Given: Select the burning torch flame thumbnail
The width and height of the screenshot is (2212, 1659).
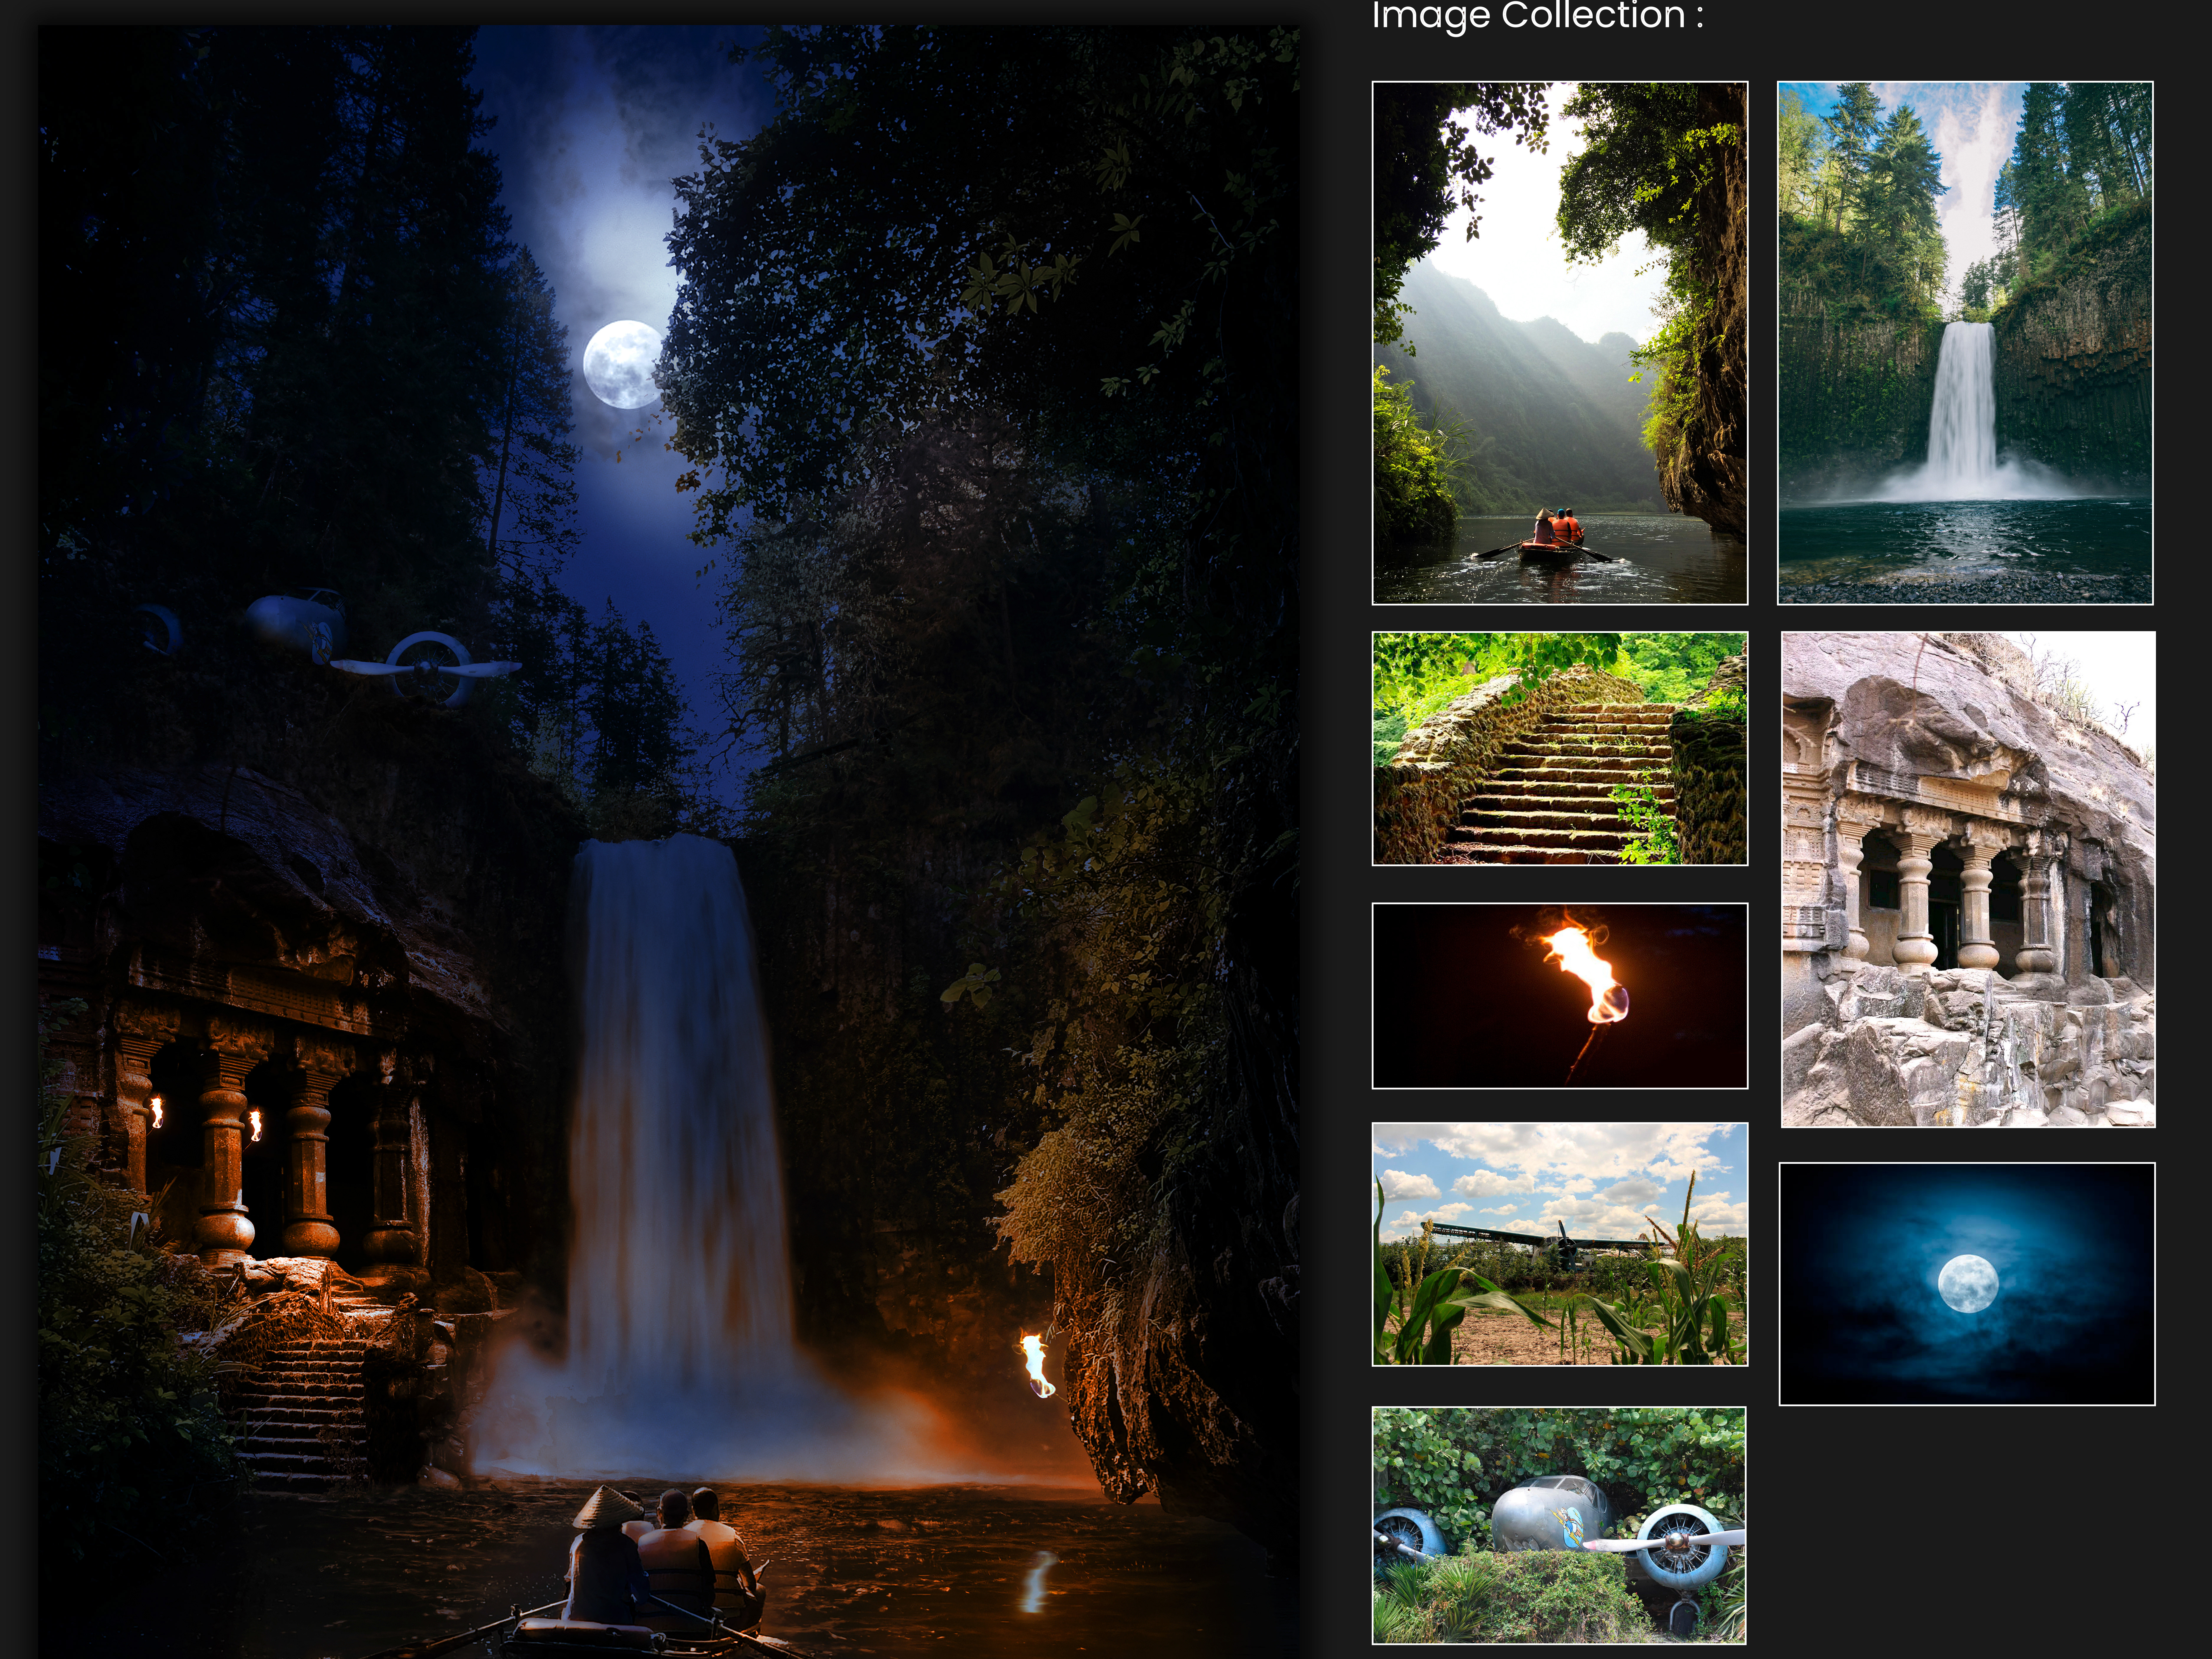Looking at the screenshot, I should [1560, 996].
